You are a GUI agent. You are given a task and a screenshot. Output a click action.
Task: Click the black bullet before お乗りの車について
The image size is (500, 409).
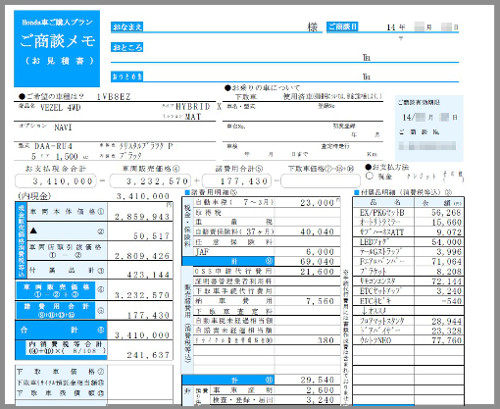coord(228,88)
